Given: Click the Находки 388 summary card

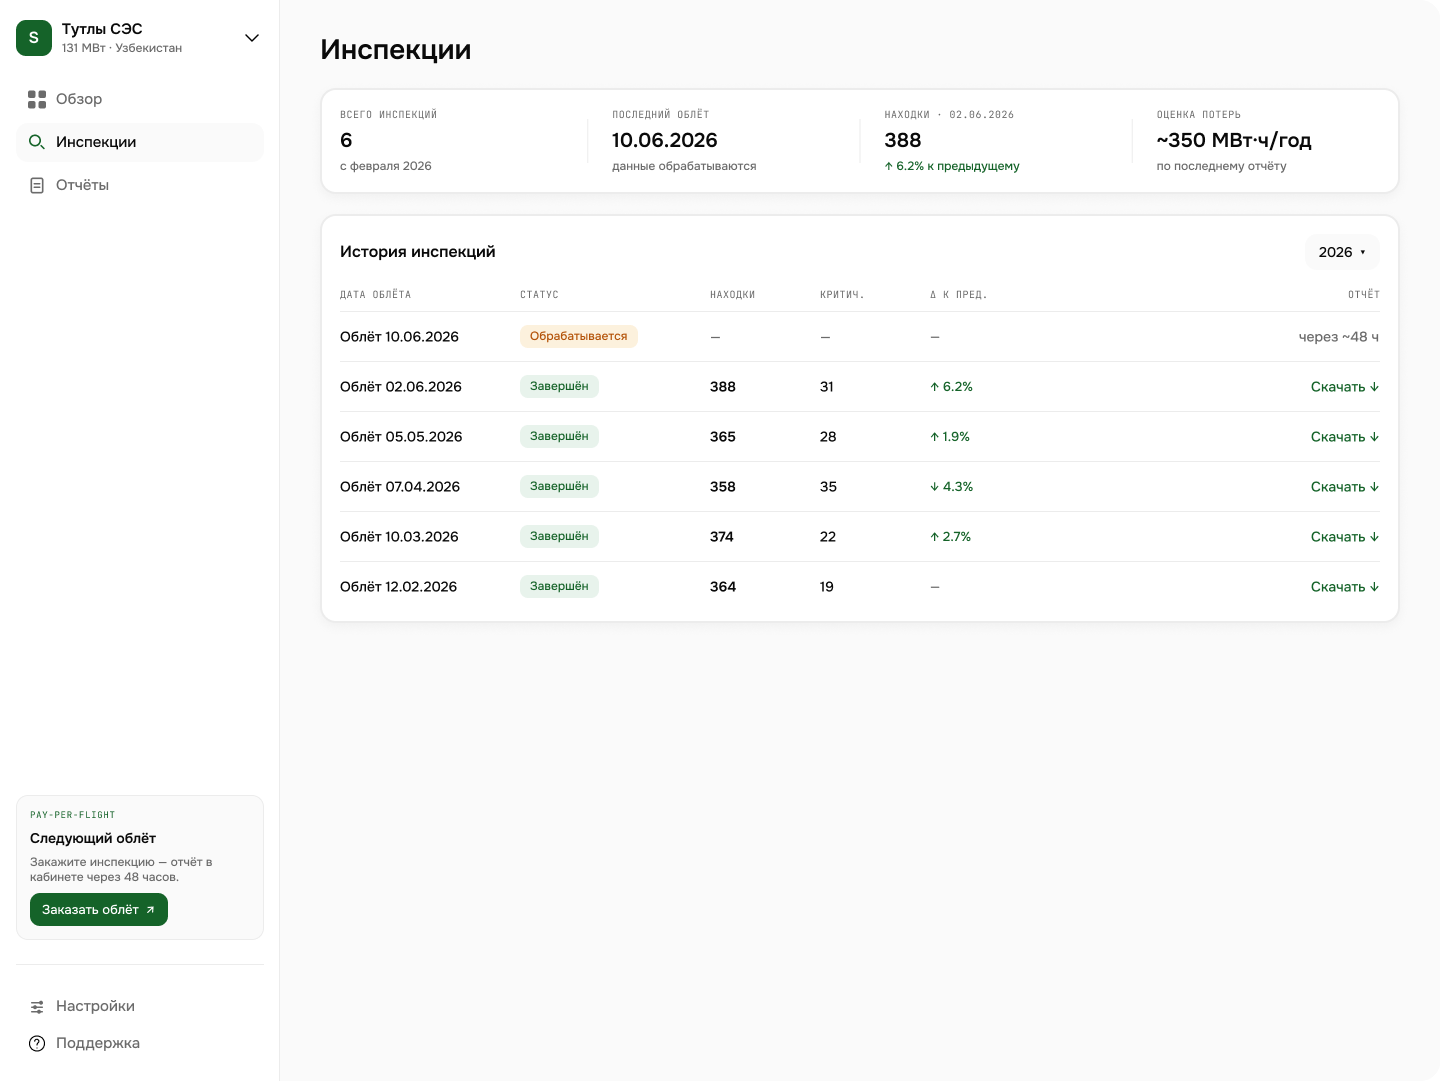Looking at the screenshot, I should click(x=995, y=141).
